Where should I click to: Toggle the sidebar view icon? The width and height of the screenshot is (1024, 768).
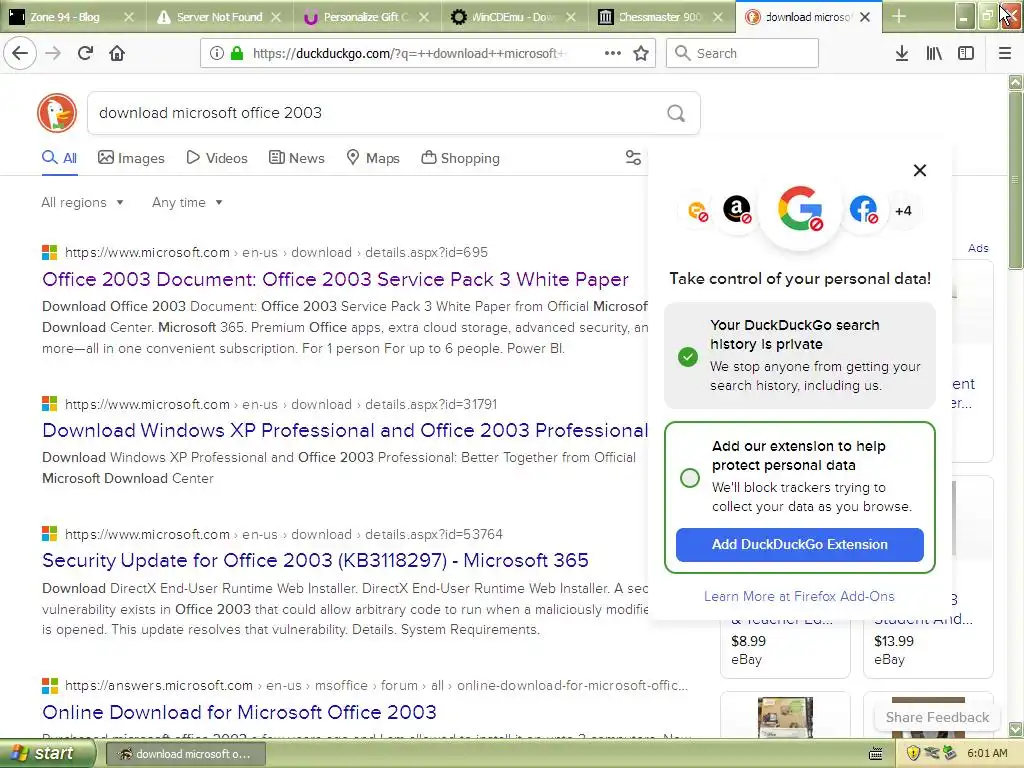point(966,53)
